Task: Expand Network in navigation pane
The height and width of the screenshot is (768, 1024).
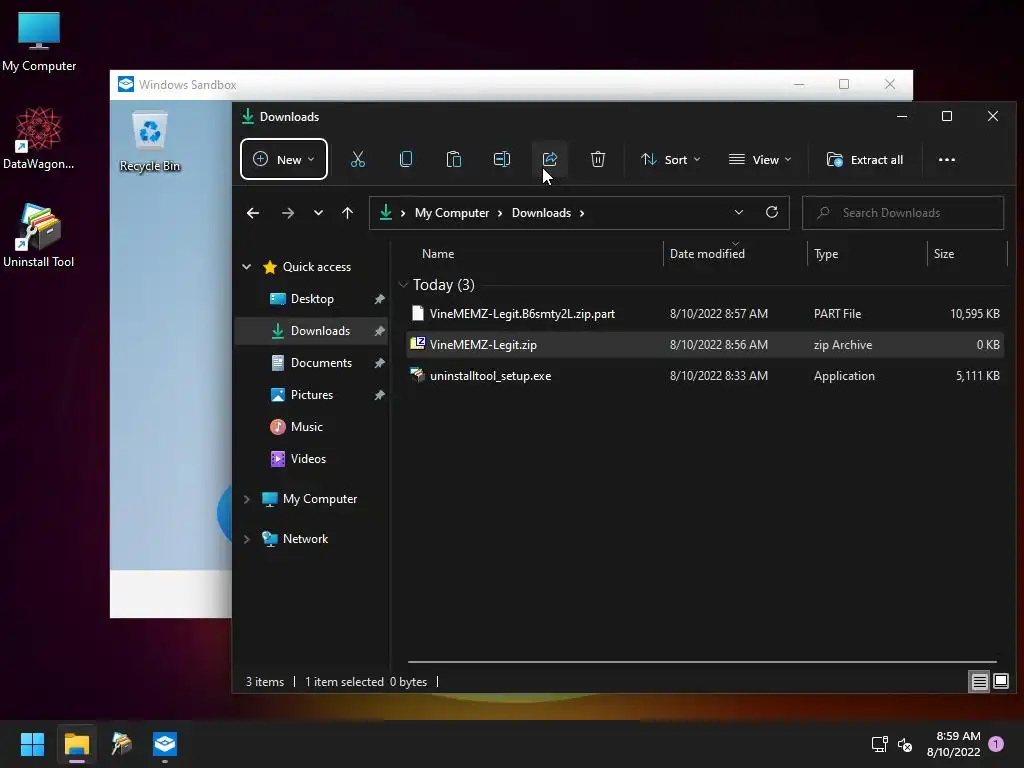Action: (247, 539)
